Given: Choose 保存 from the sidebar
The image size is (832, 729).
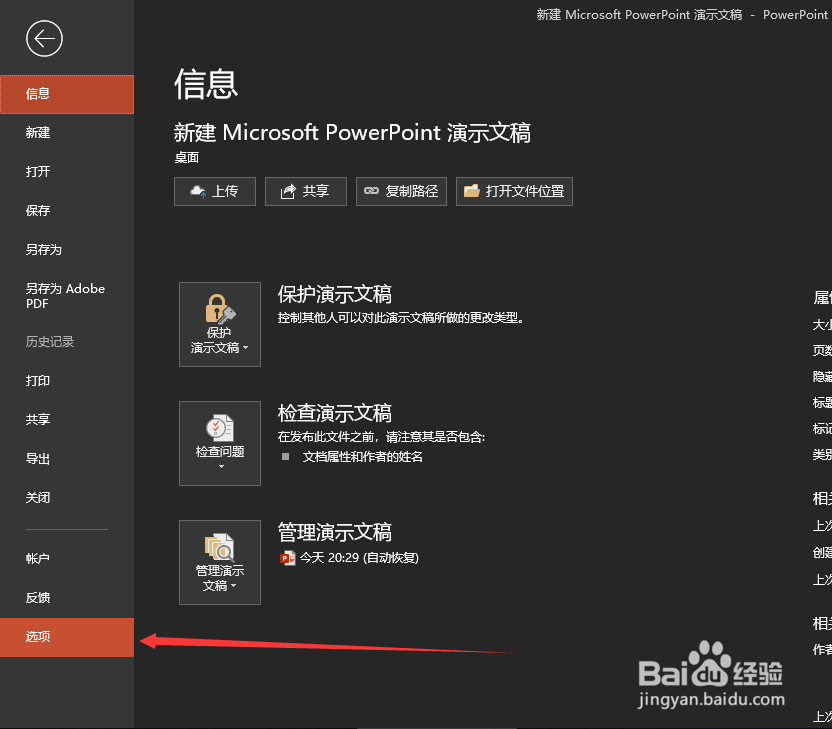Looking at the screenshot, I should point(67,211).
